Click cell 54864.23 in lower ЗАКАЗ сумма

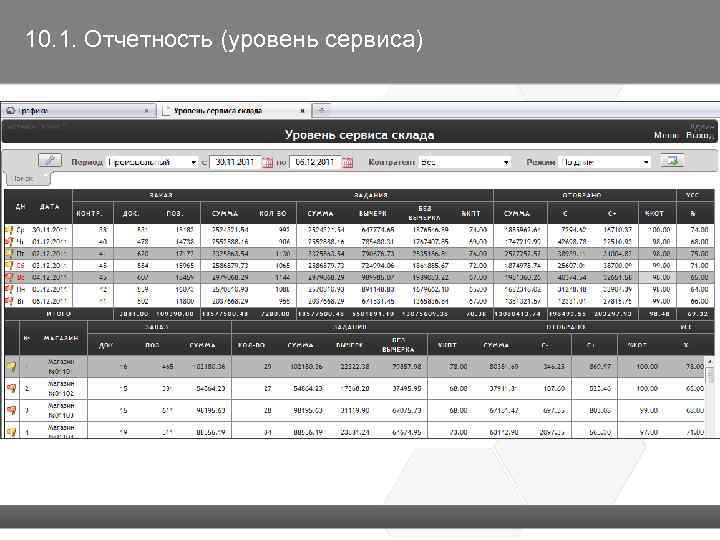pos(211,388)
